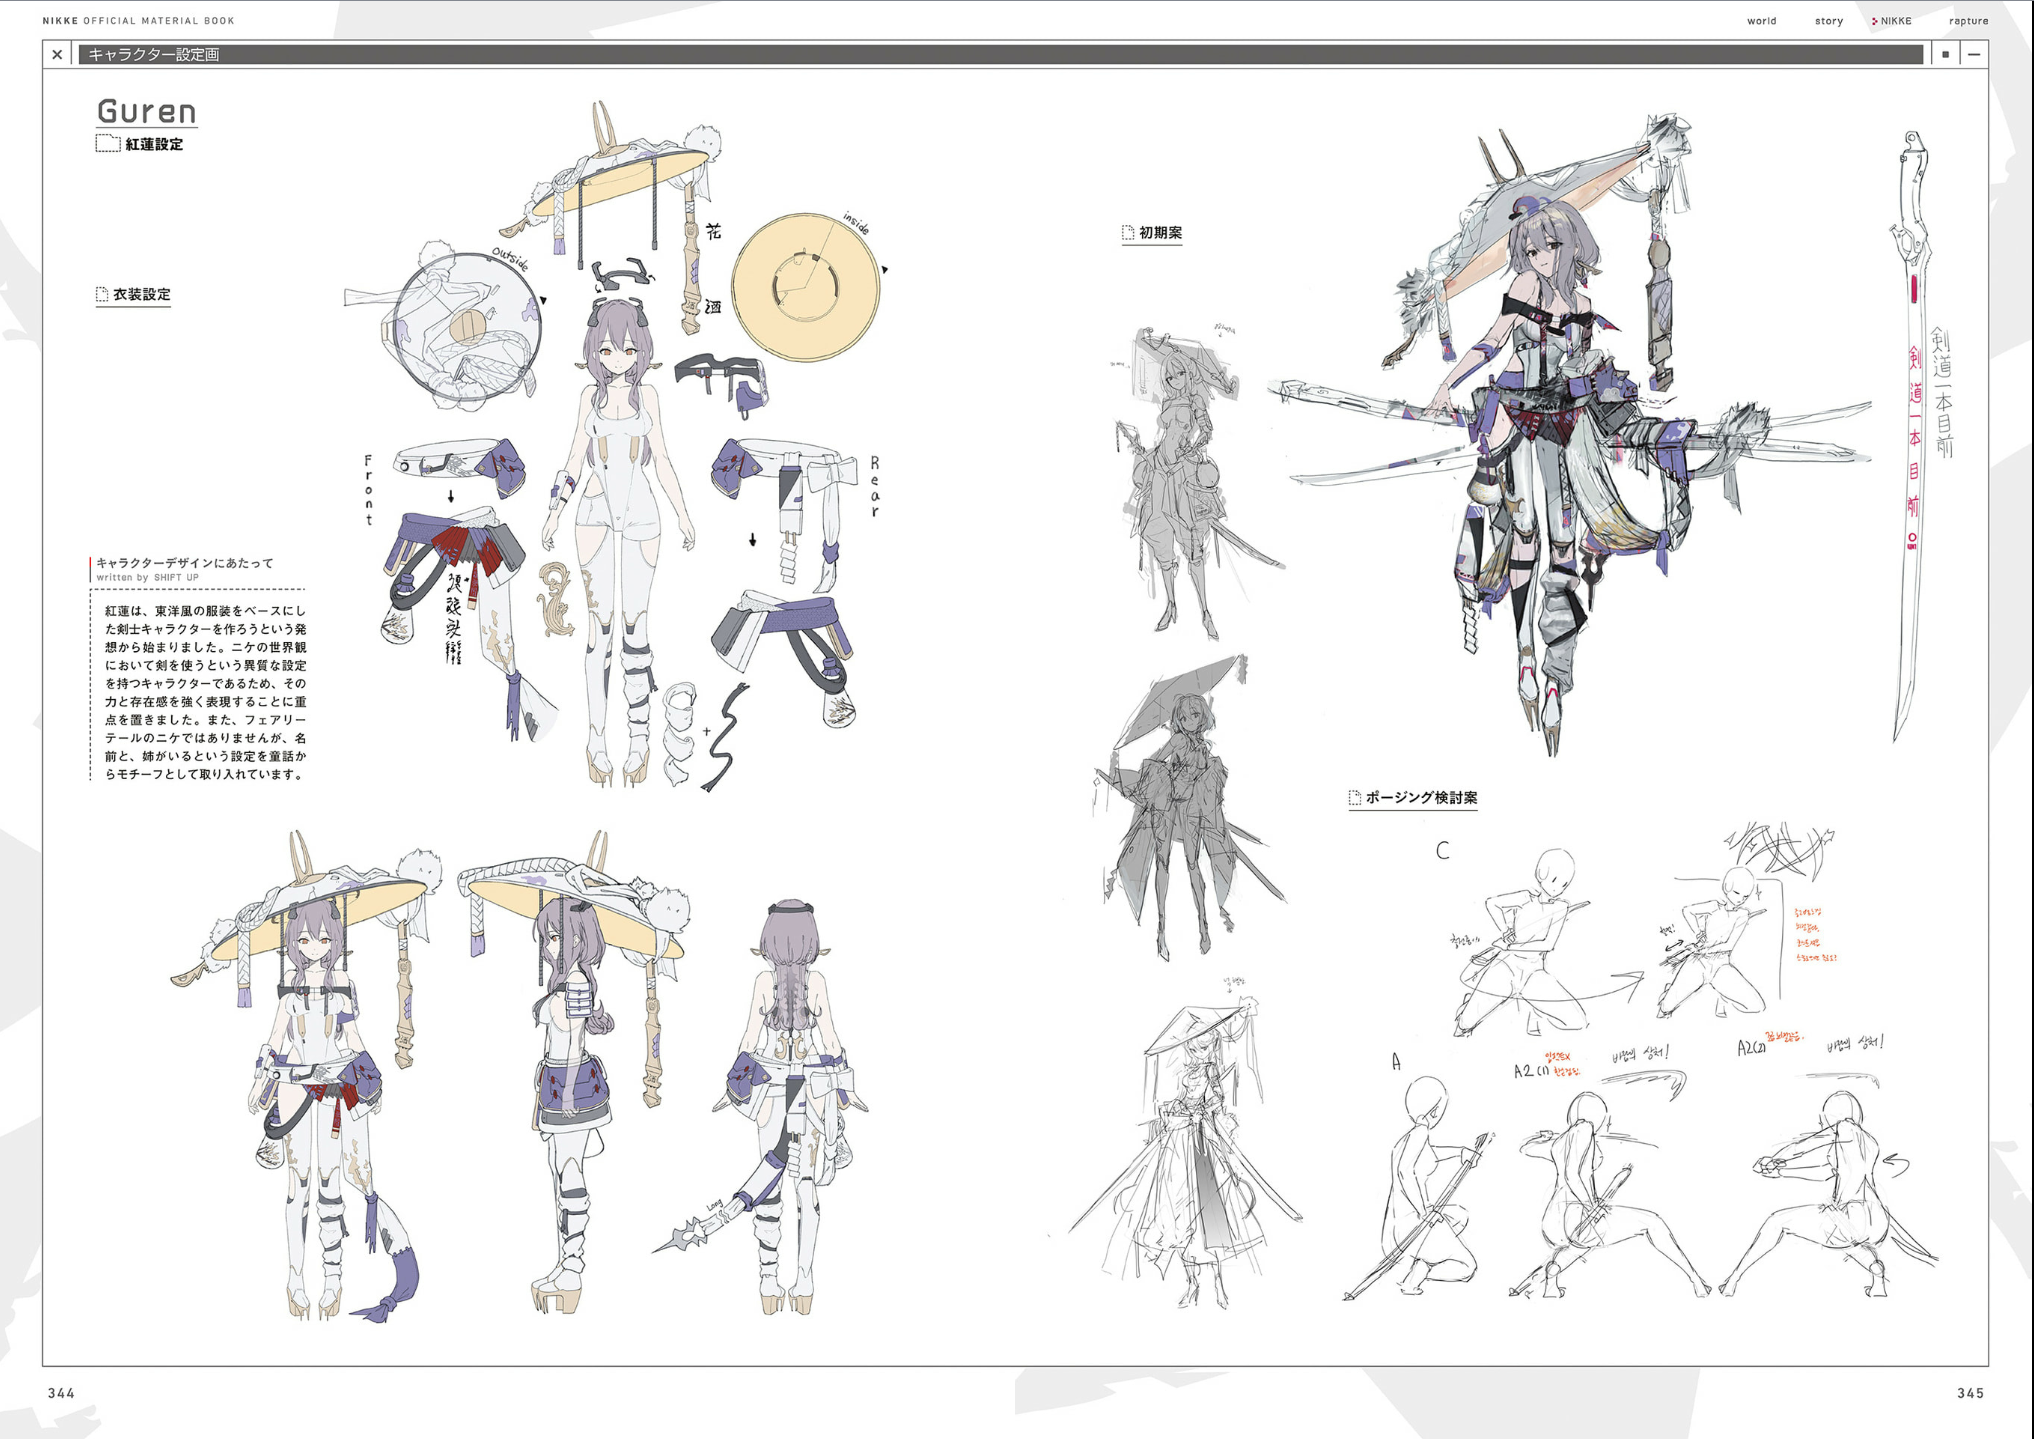Click the small triangle beside inside hat circle
The width and height of the screenshot is (2034, 1439).
(x=885, y=270)
